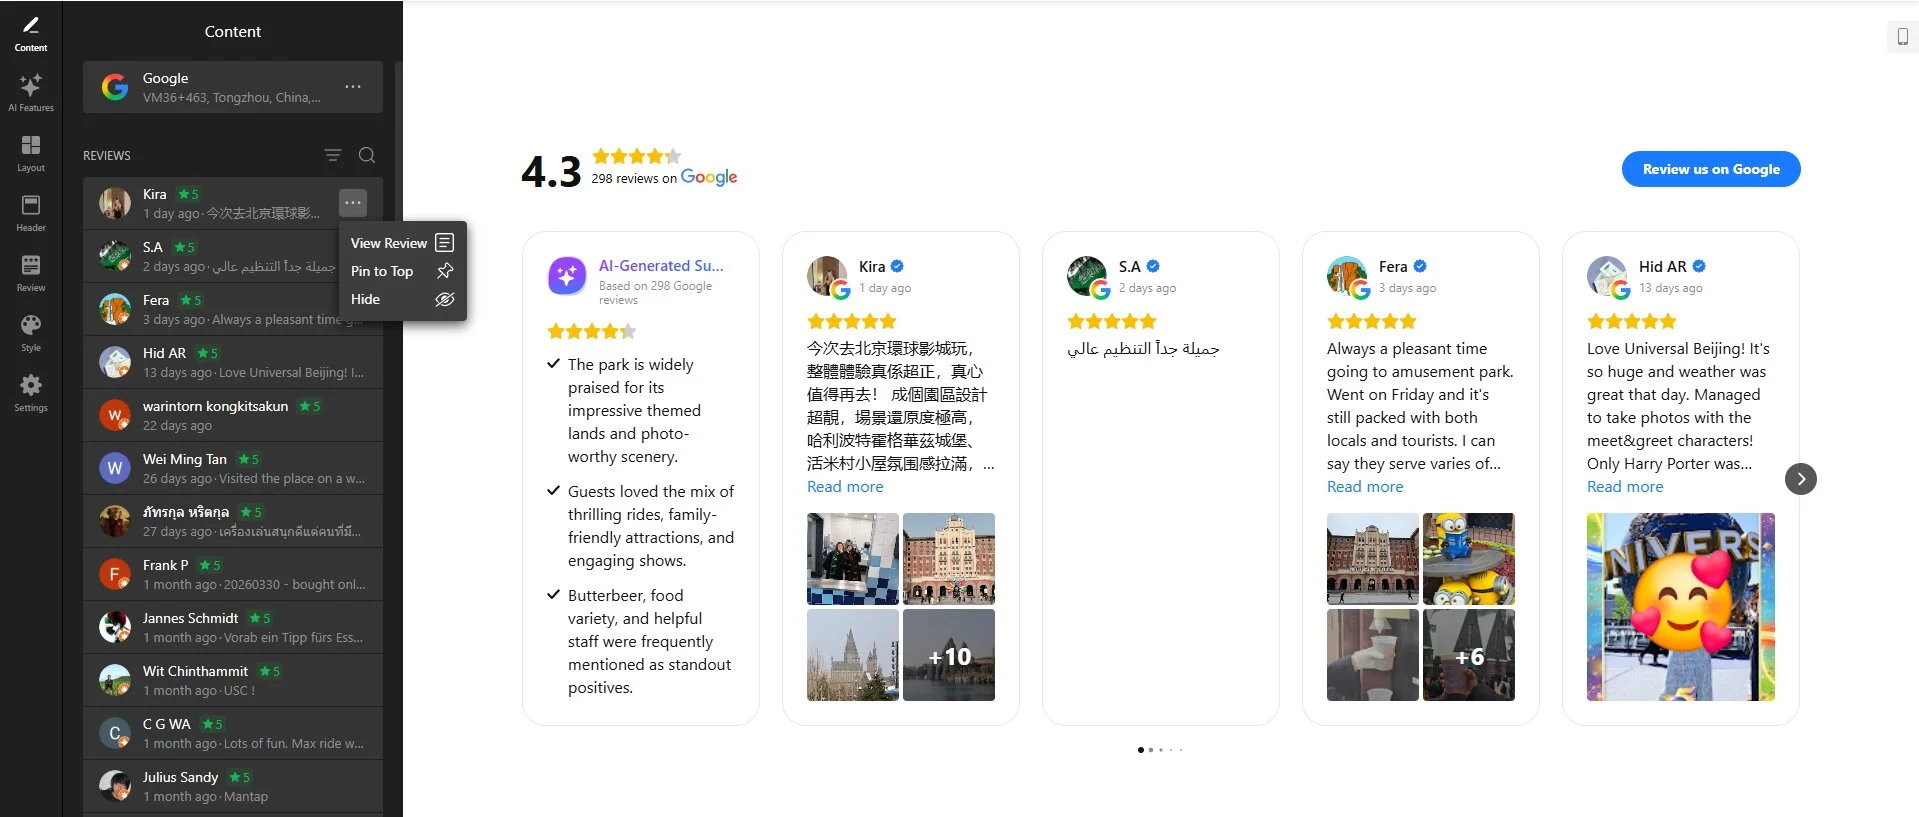Click the reviews search icon
The width and height of the screenshot is (1919, 817).
click(367, 155)
